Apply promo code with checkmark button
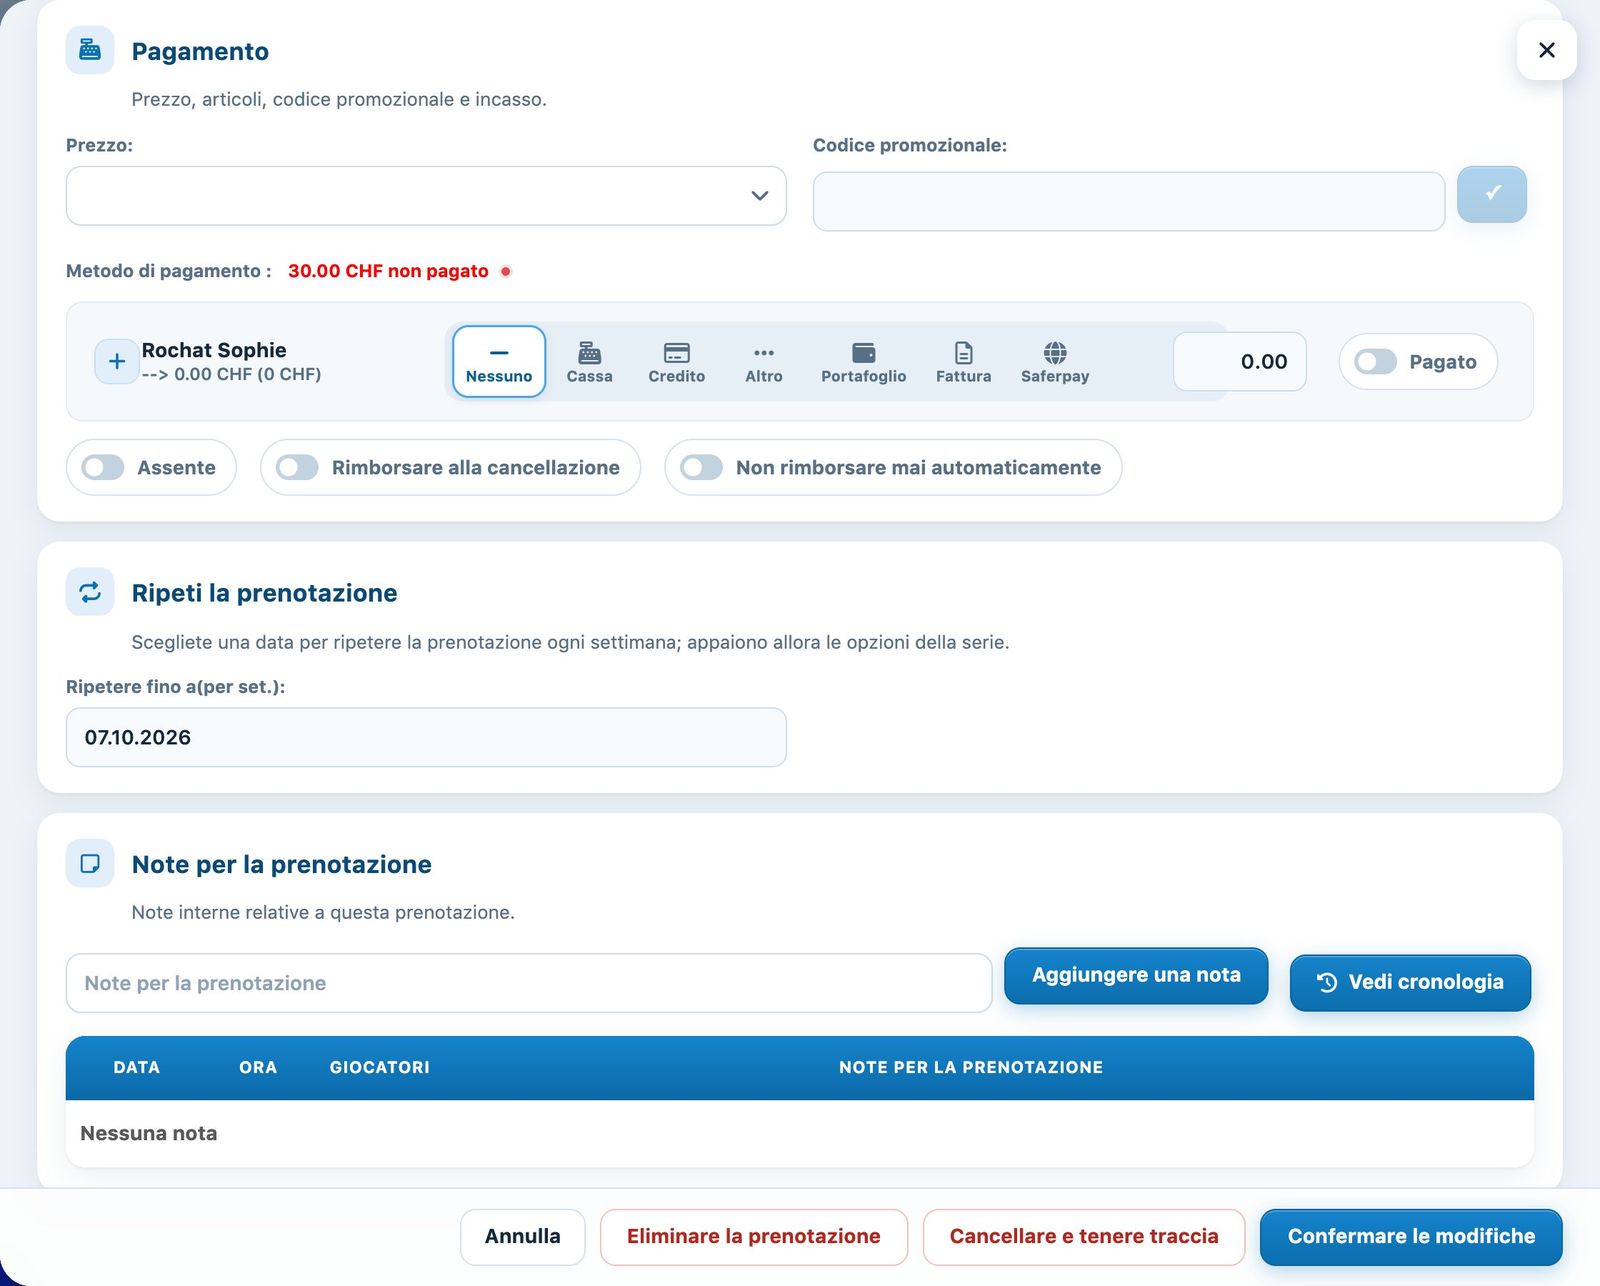Screen dimensions: 1600x1286 pos(1491,194)
